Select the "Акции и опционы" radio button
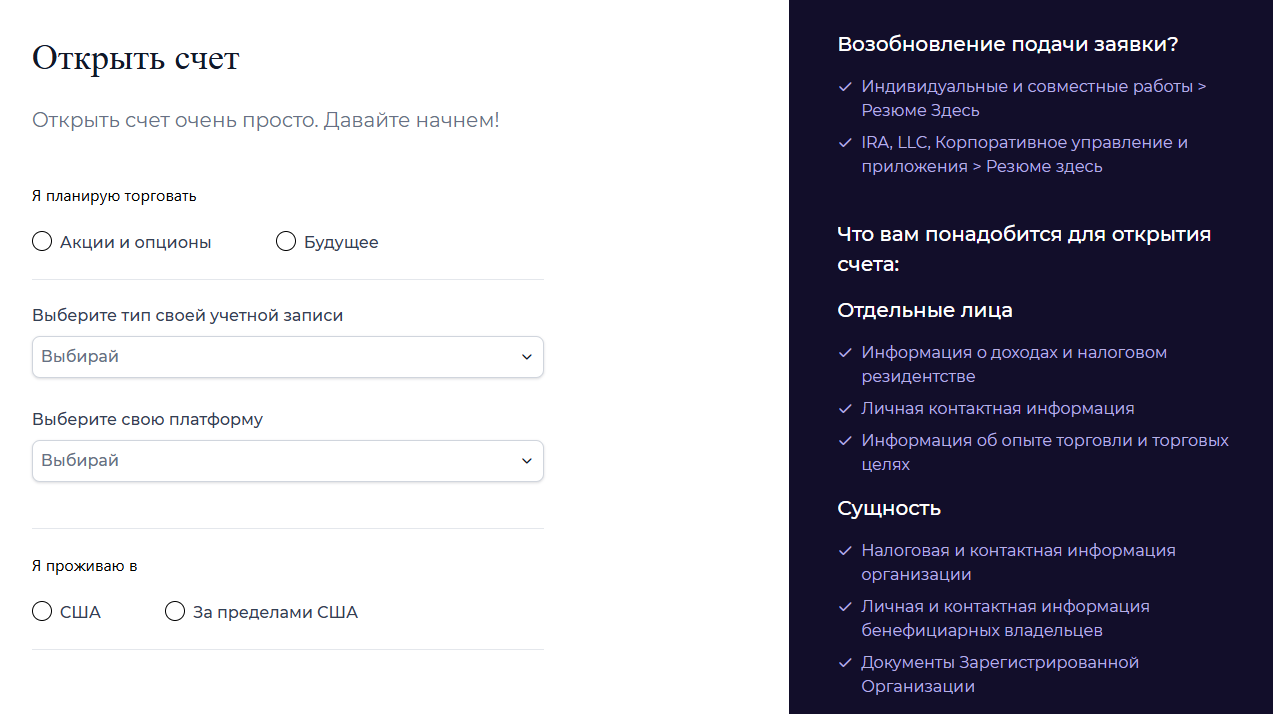Viewport: 1273px width, 714px height. pos(42,242)
